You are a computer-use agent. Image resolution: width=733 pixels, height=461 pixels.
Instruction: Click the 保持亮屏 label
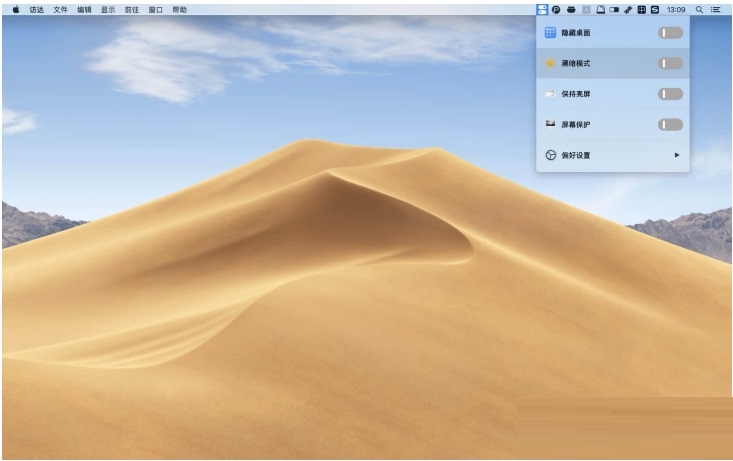[x=575, y=94]
